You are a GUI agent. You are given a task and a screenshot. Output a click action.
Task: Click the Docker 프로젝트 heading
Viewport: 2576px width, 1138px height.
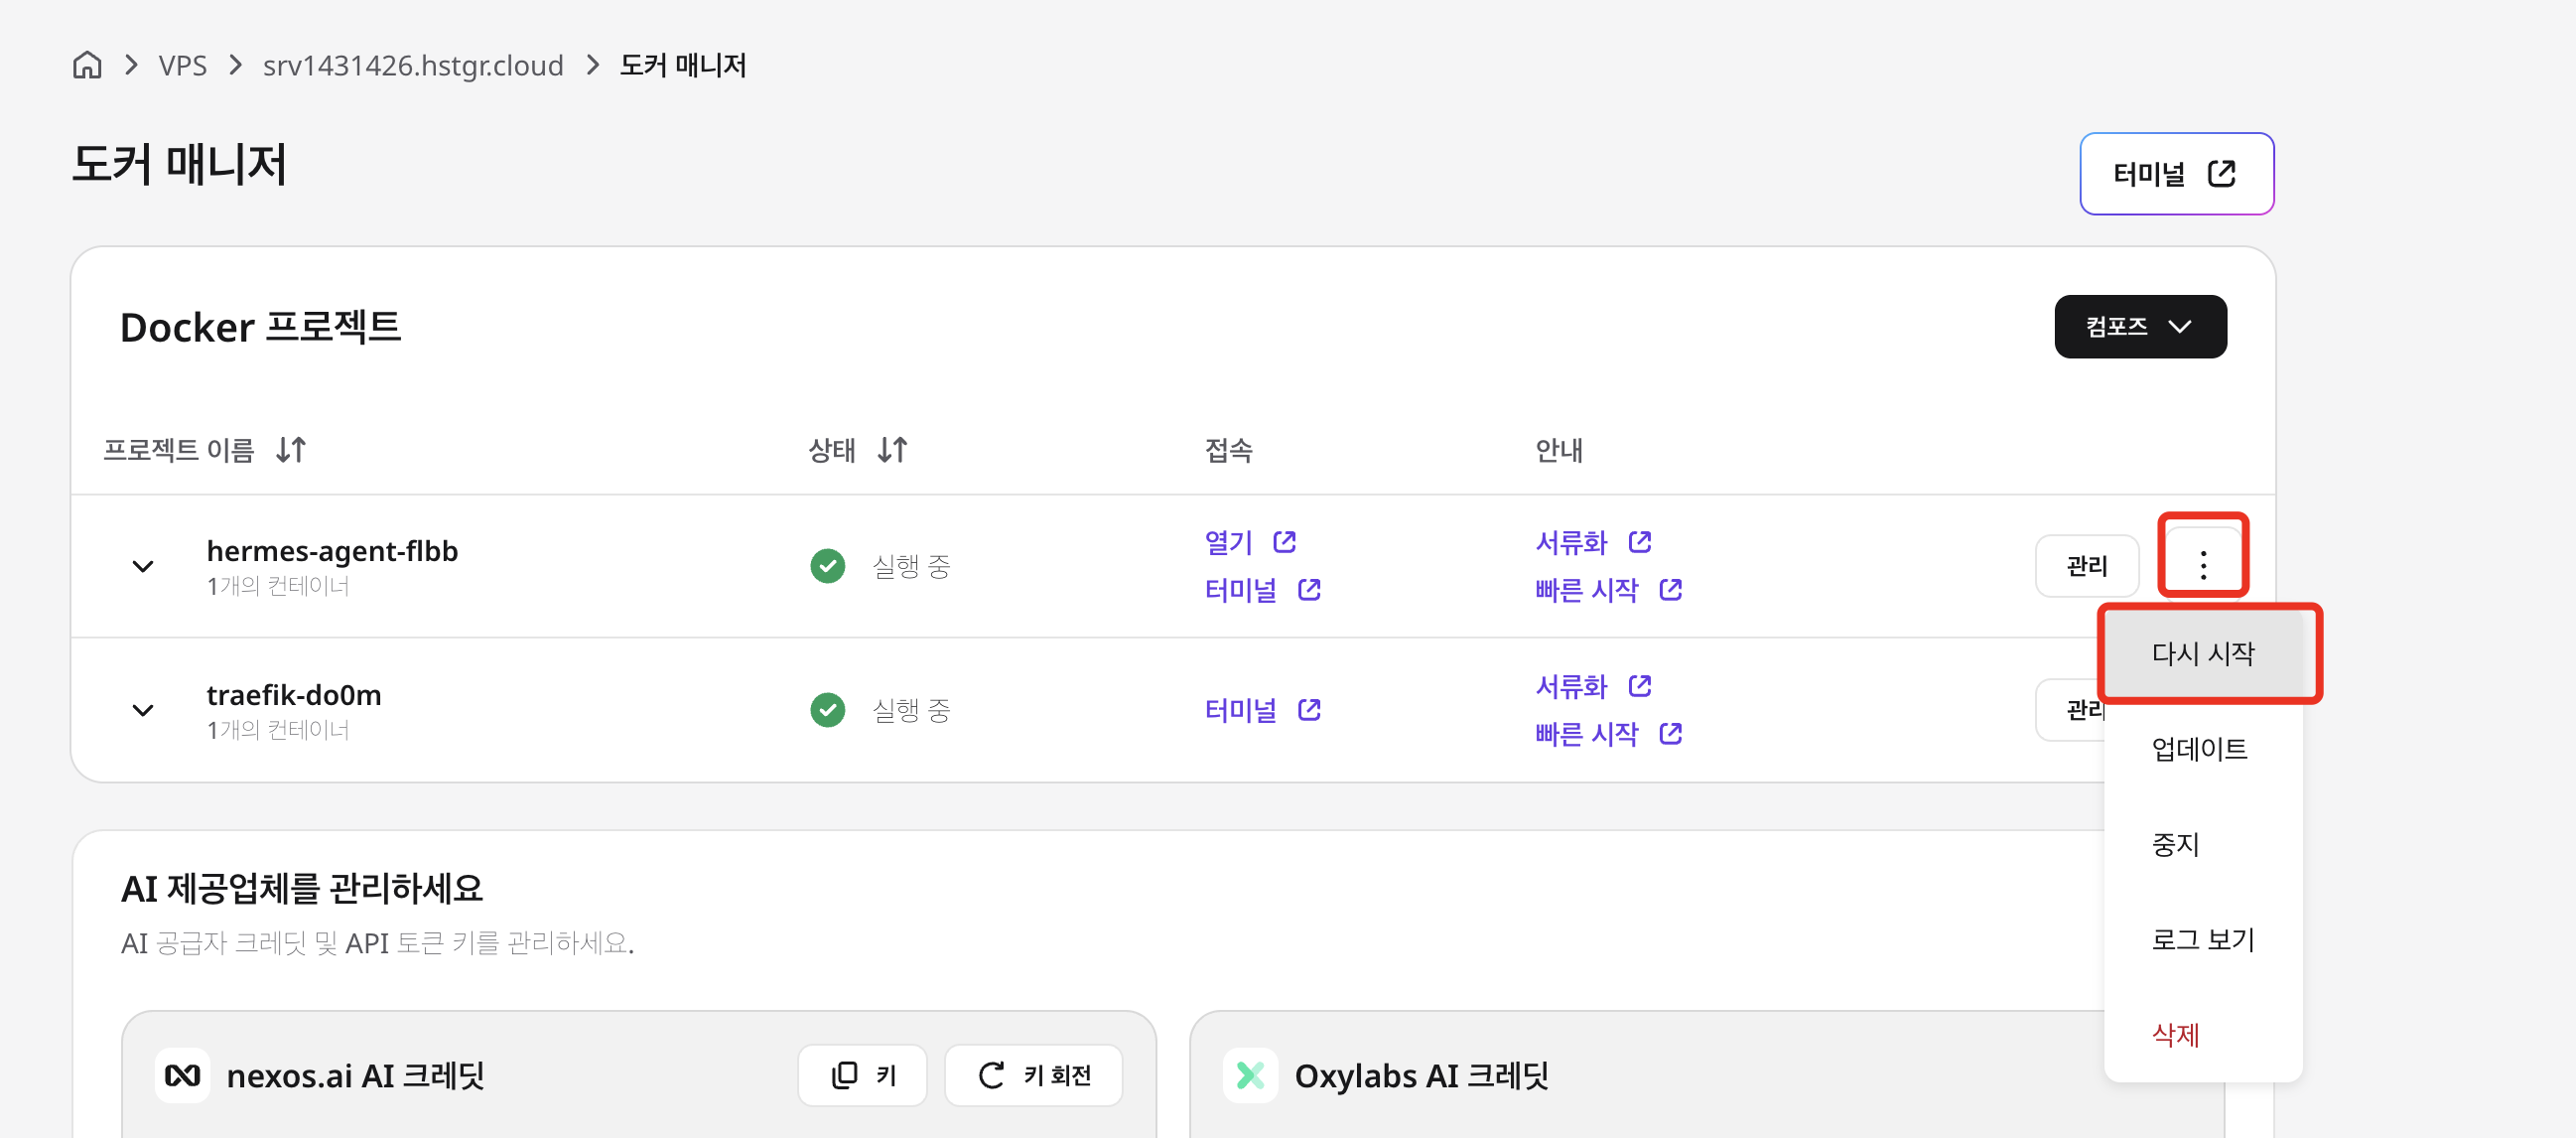(x=260, y=327)
